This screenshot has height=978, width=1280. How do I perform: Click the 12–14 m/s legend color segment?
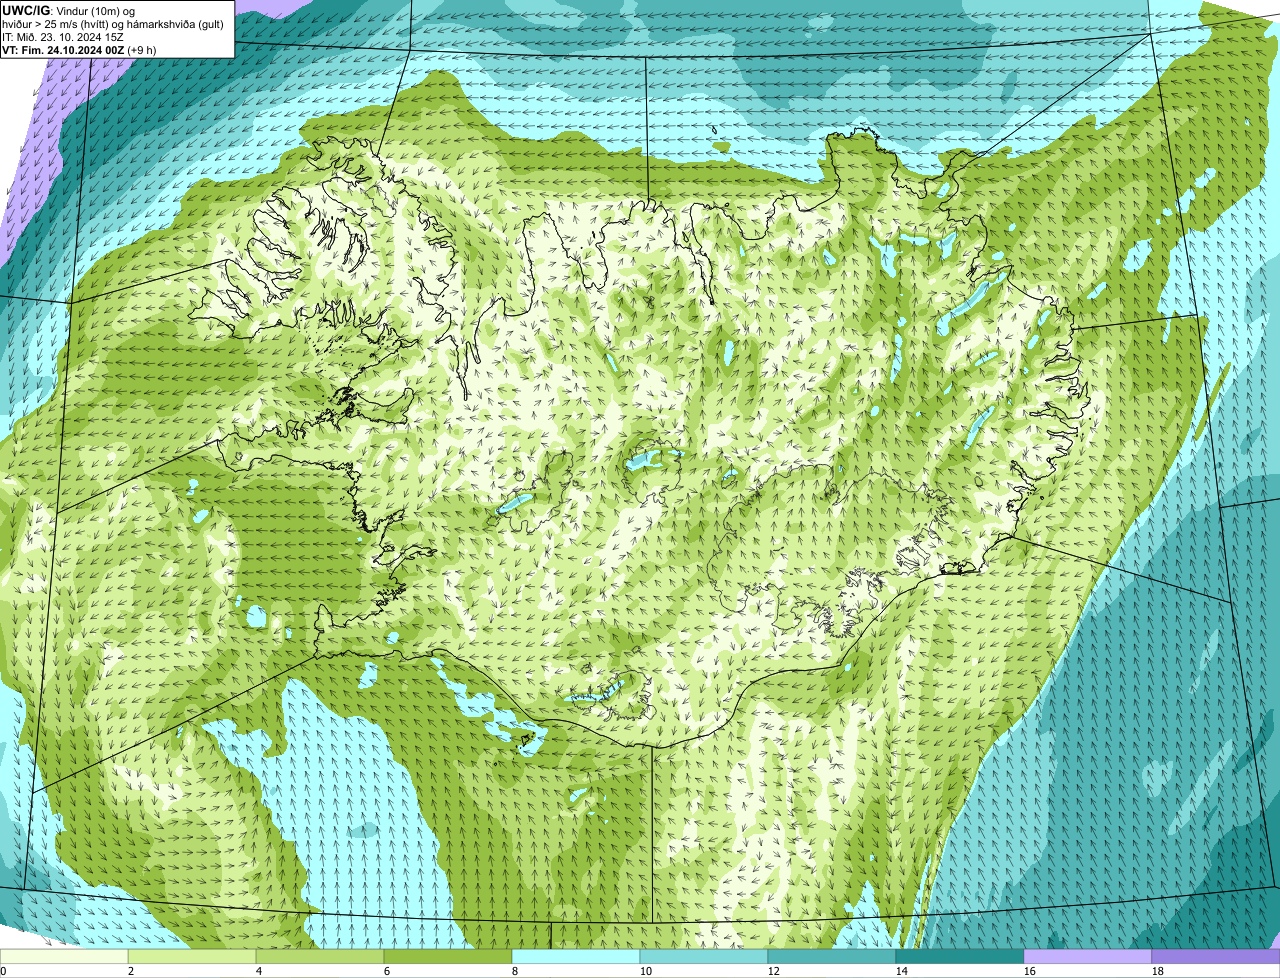[832, 956]
